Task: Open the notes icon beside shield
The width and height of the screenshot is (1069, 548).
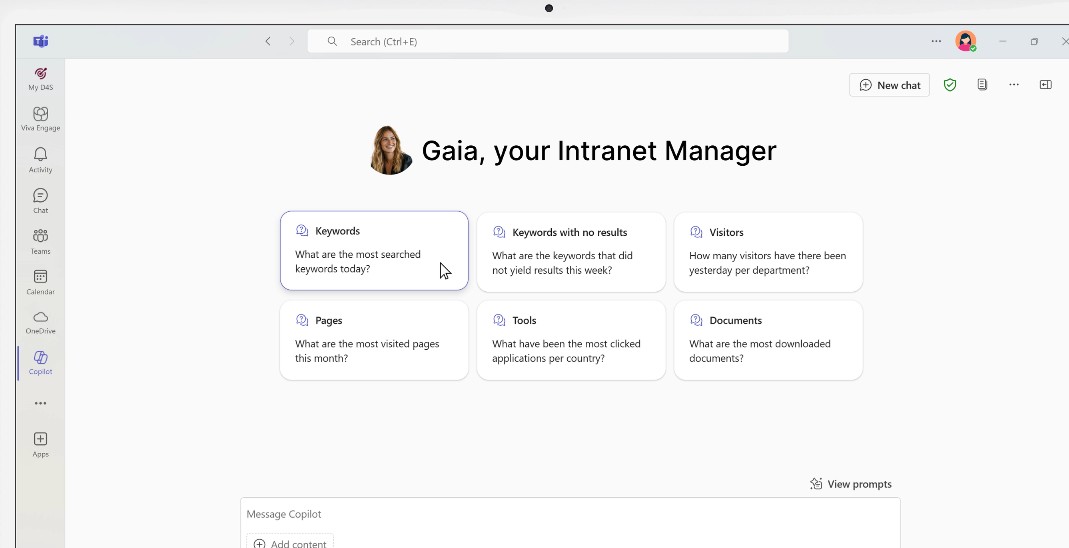Action: (x=982, y=85)
